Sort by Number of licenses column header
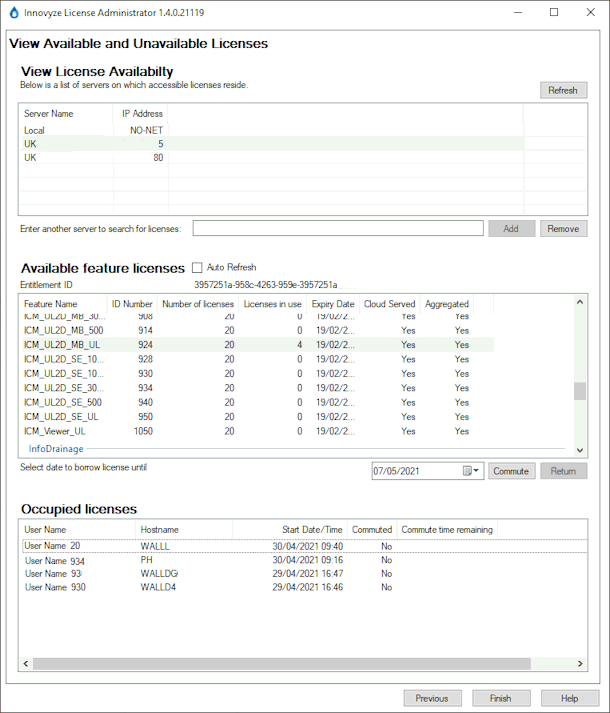The image size is (610, 713). point(198,304)
